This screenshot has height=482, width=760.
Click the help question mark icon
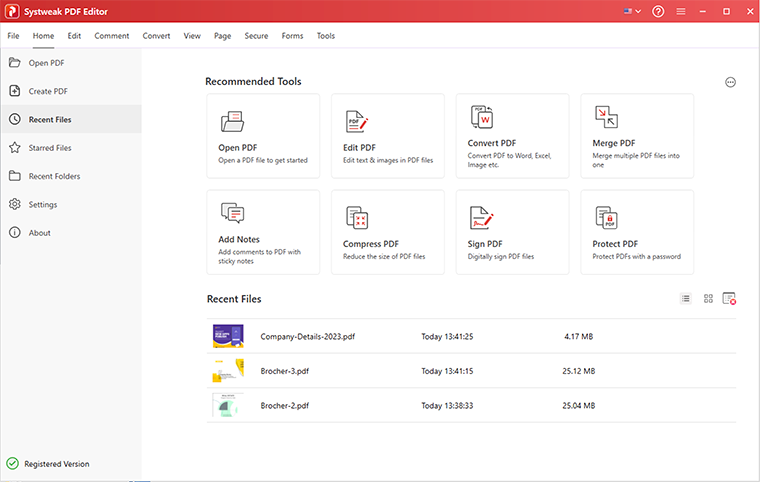click(658, 11)
